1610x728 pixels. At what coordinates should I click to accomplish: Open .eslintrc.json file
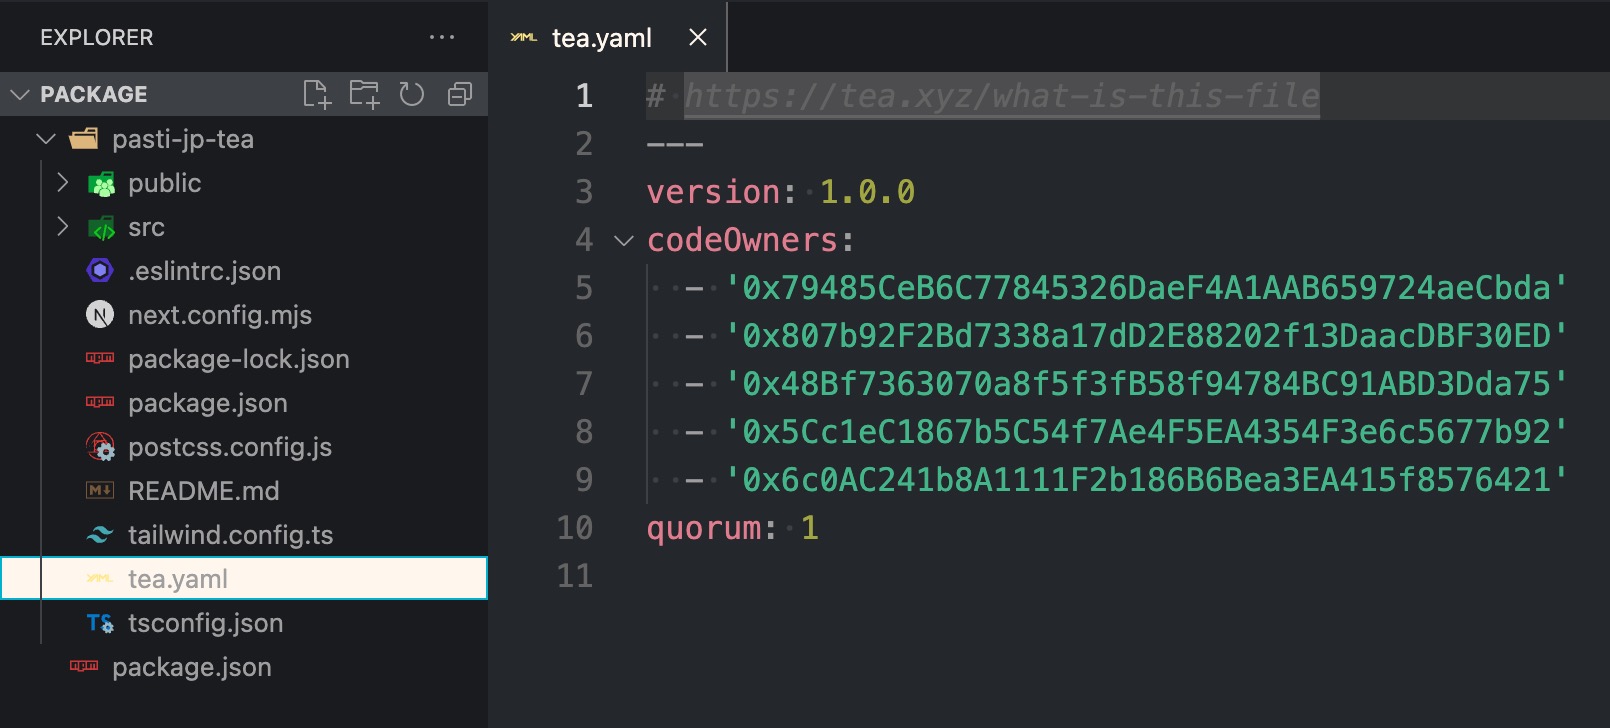point(204,271)
